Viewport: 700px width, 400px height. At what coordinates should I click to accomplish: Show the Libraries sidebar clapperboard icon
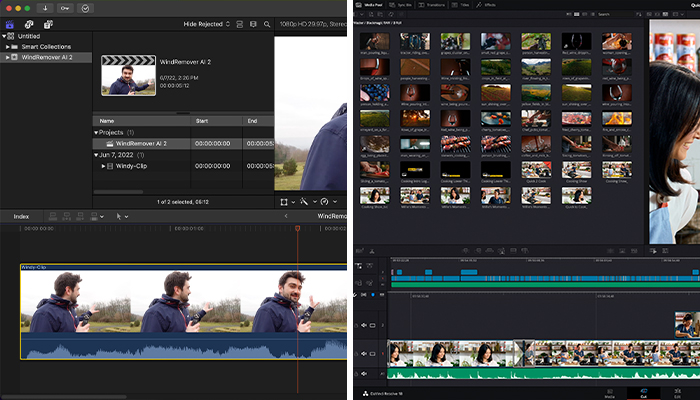coord(9,24)
